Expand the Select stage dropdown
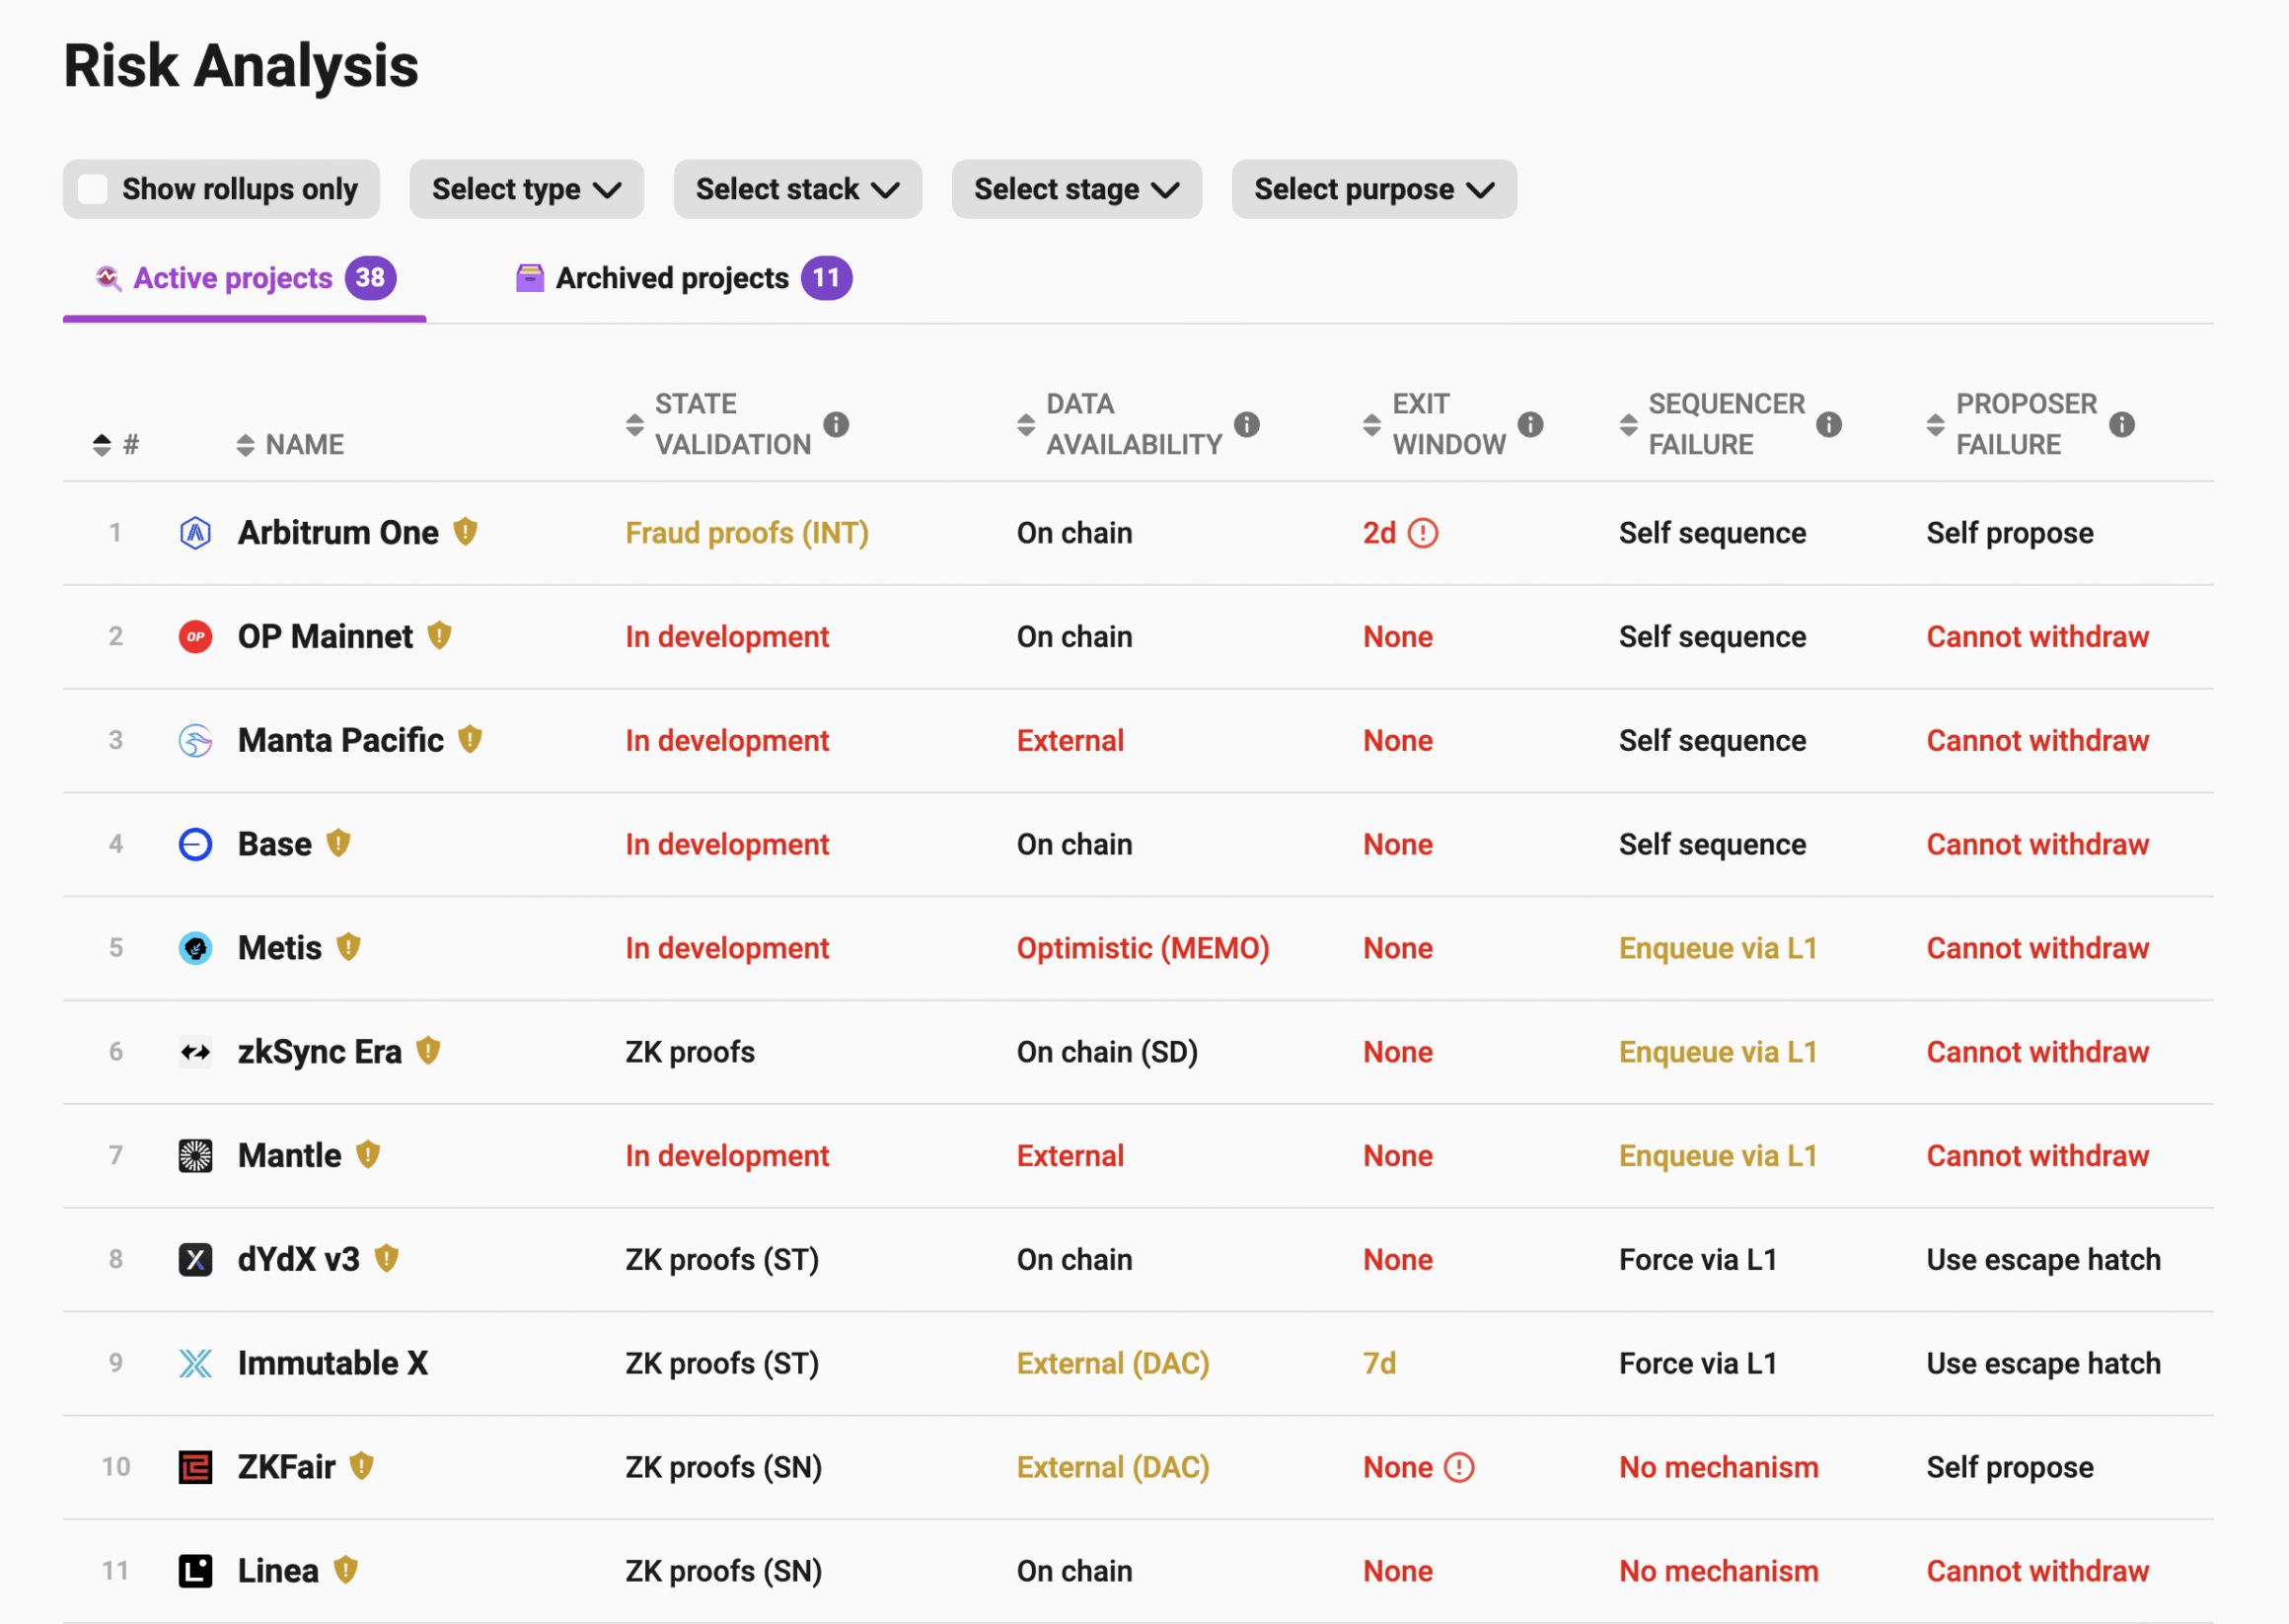 [1076, 189]
